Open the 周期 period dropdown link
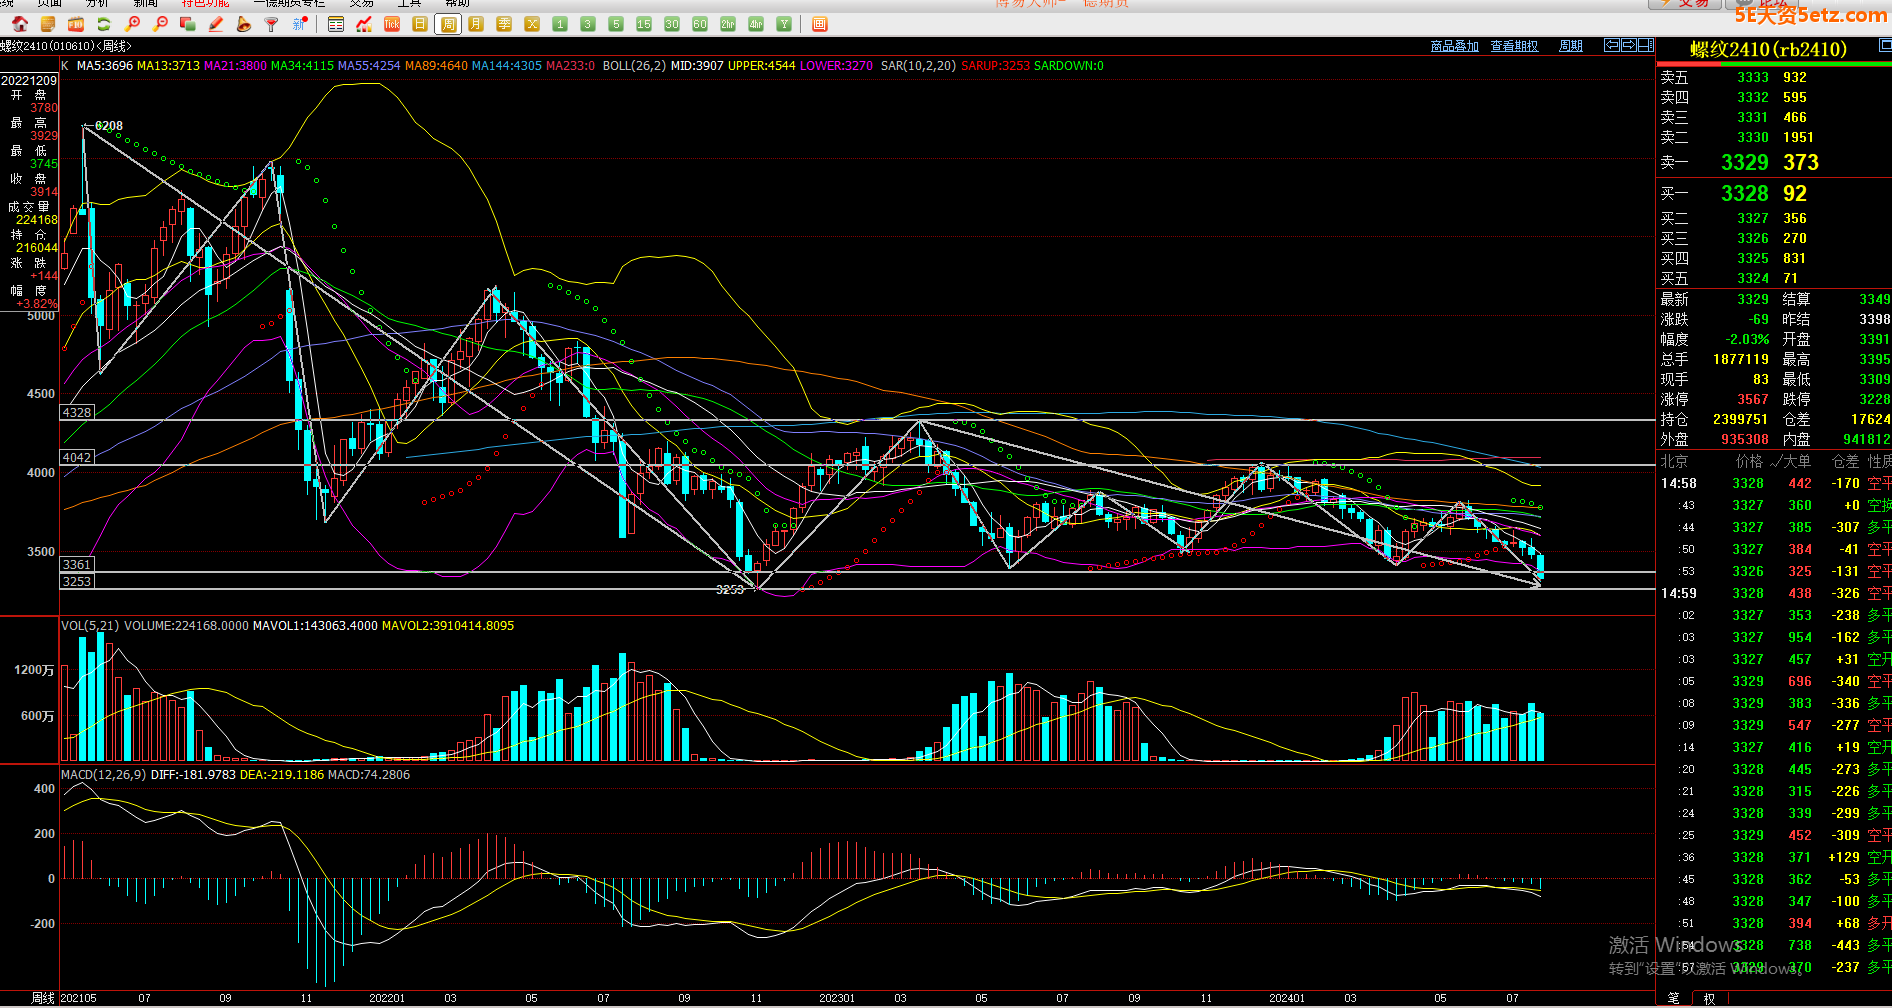Viewport: 1892px width, 1008px height. point(1570,46)
